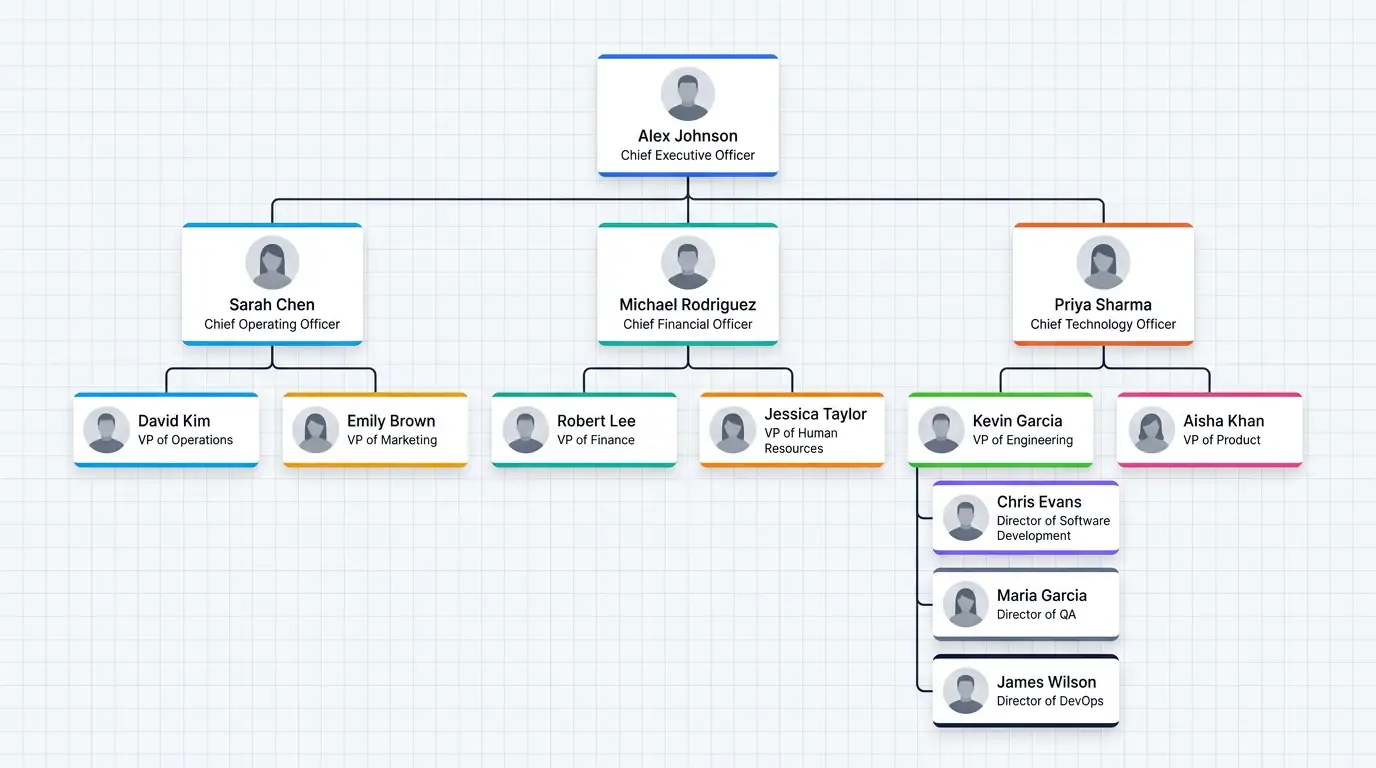The height and width of the screenshot is (768, 1376).
Task: Click Maria Garcia's avatar icon
Action: click(965, 605)
